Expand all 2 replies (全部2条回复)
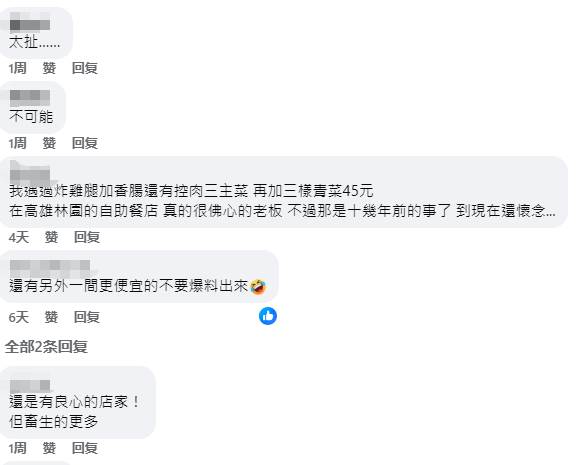The height and width of the screenshot is (465, 585). tap(46, 347)
